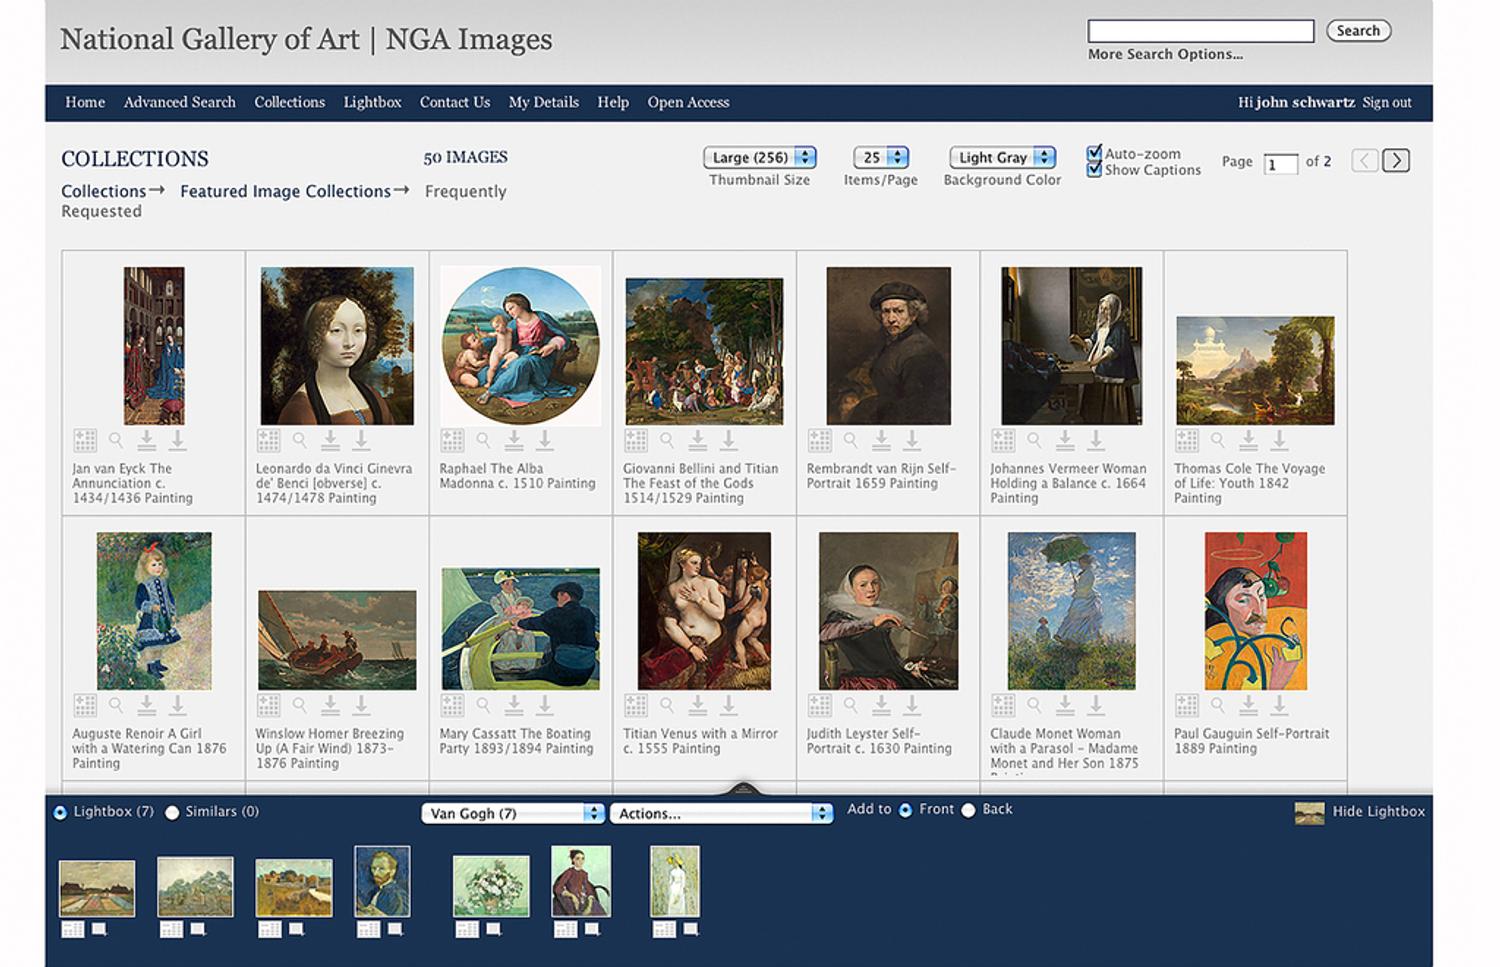
Task: Click double-bar download icon under Cassatt Boating Party
Action: 514,706
